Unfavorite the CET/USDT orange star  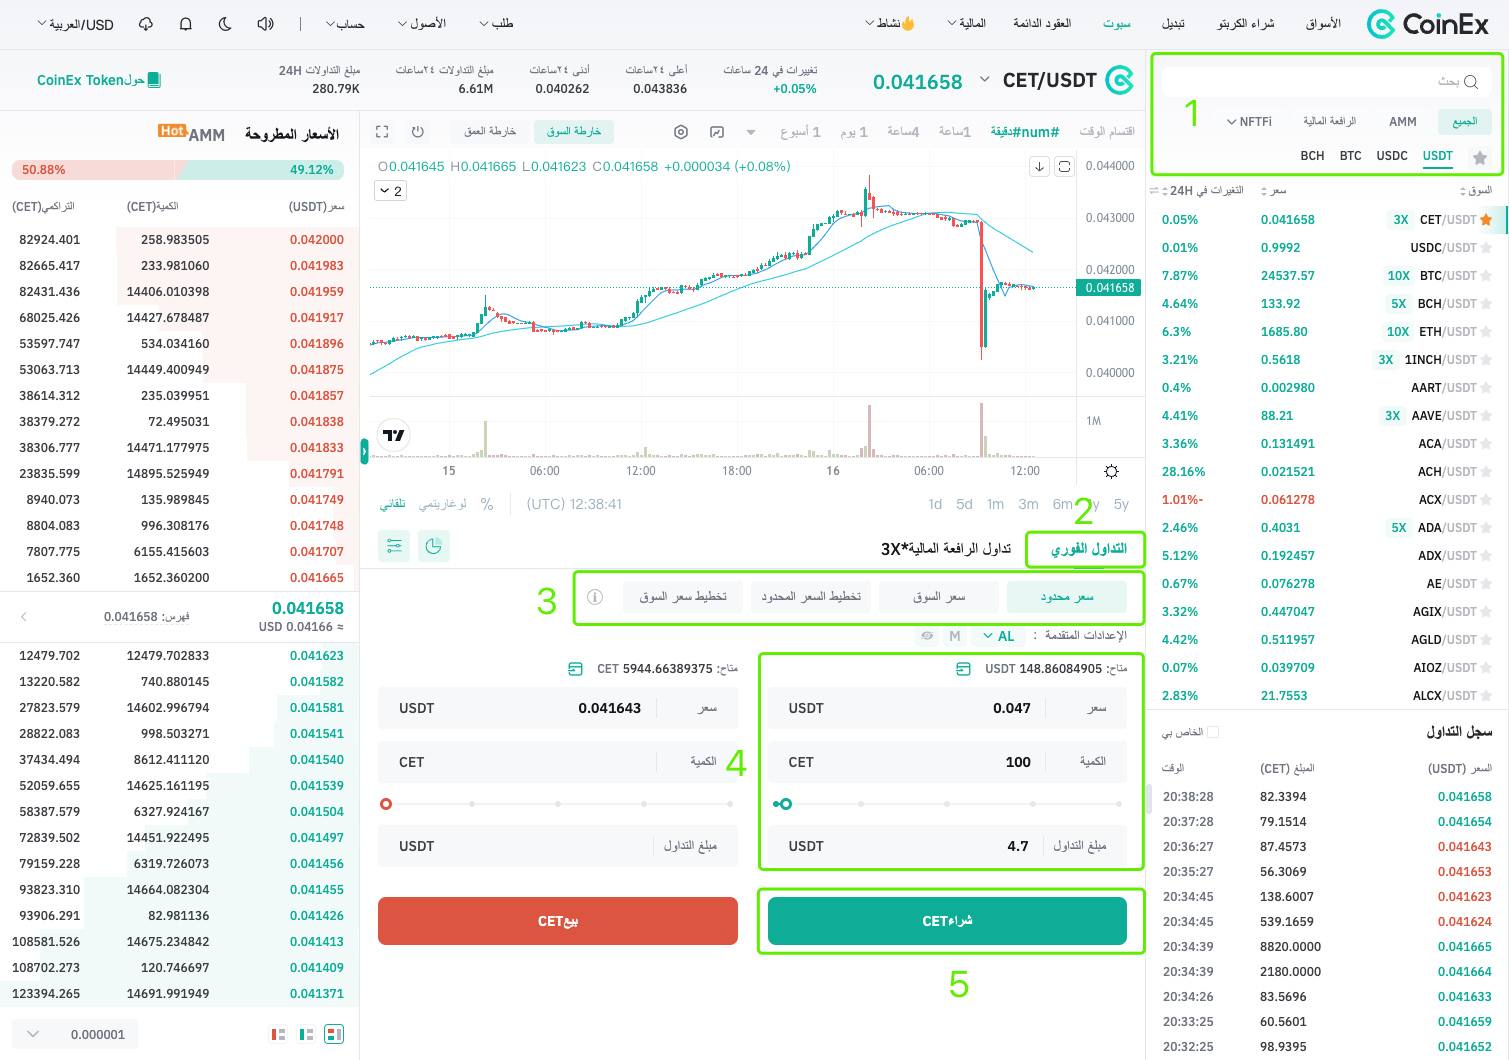tap(1486, 220)
